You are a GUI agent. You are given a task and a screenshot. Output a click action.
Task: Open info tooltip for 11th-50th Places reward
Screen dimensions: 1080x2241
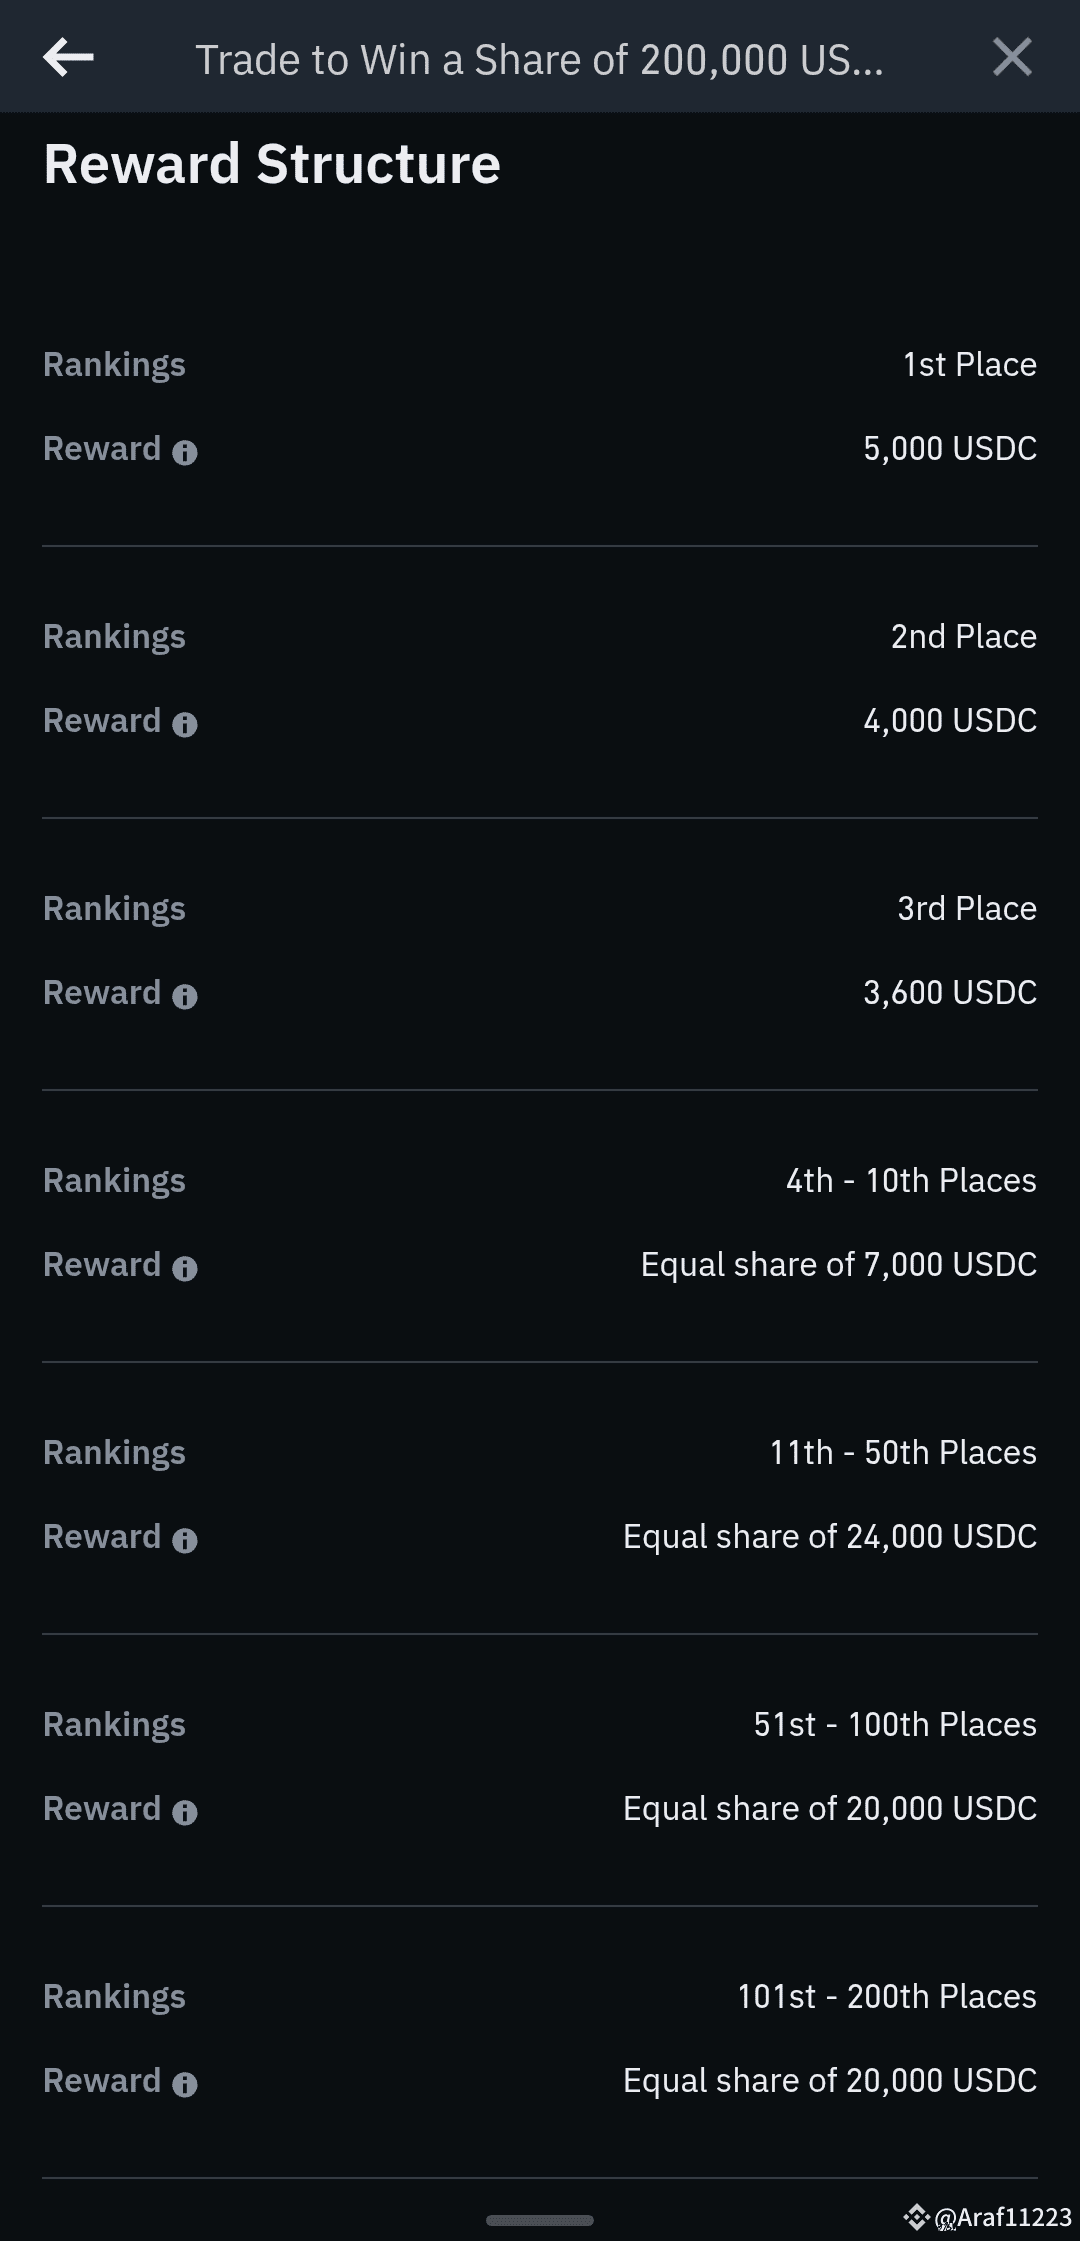click(x=185, y=1540)
